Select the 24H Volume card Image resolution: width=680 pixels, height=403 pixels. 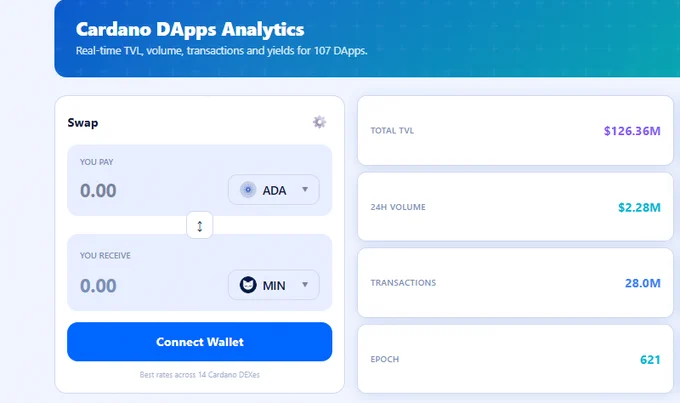pyautogui.click(x=515, y=207)
